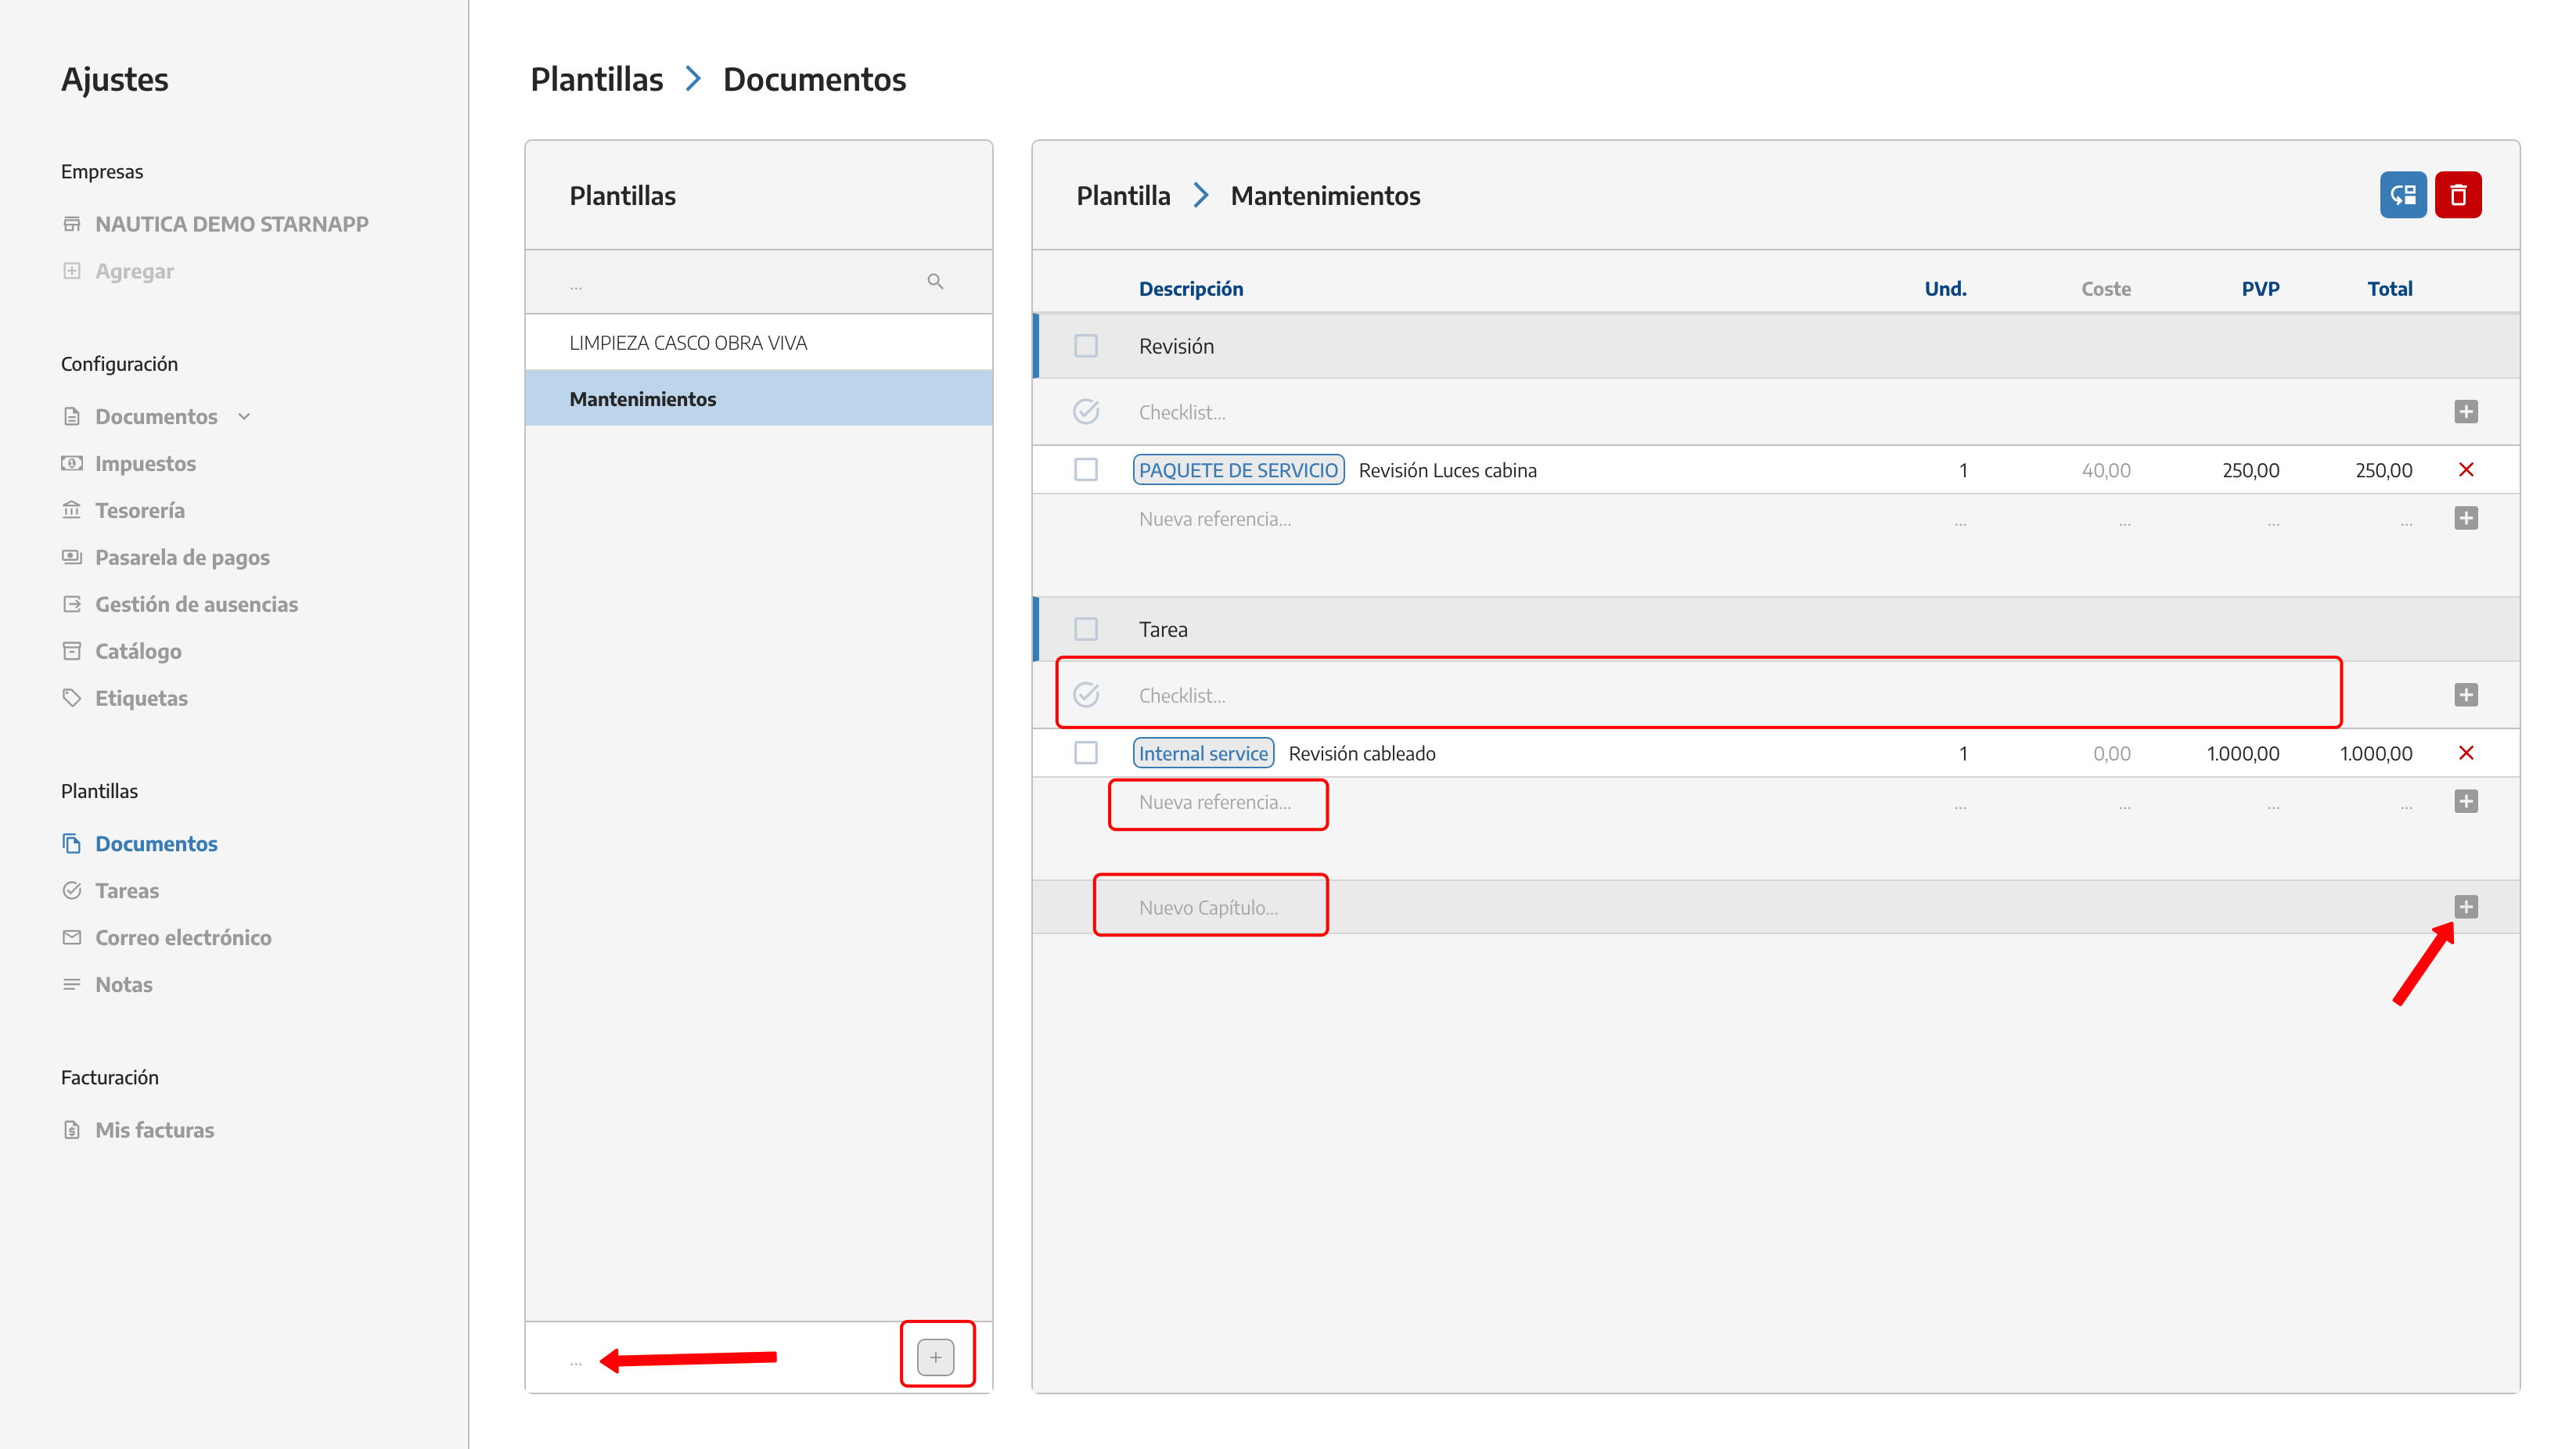Screen dimensions: 2576x1449
Task: Click the Mis facturas invoice icon
Action: tap(72, 1130)
